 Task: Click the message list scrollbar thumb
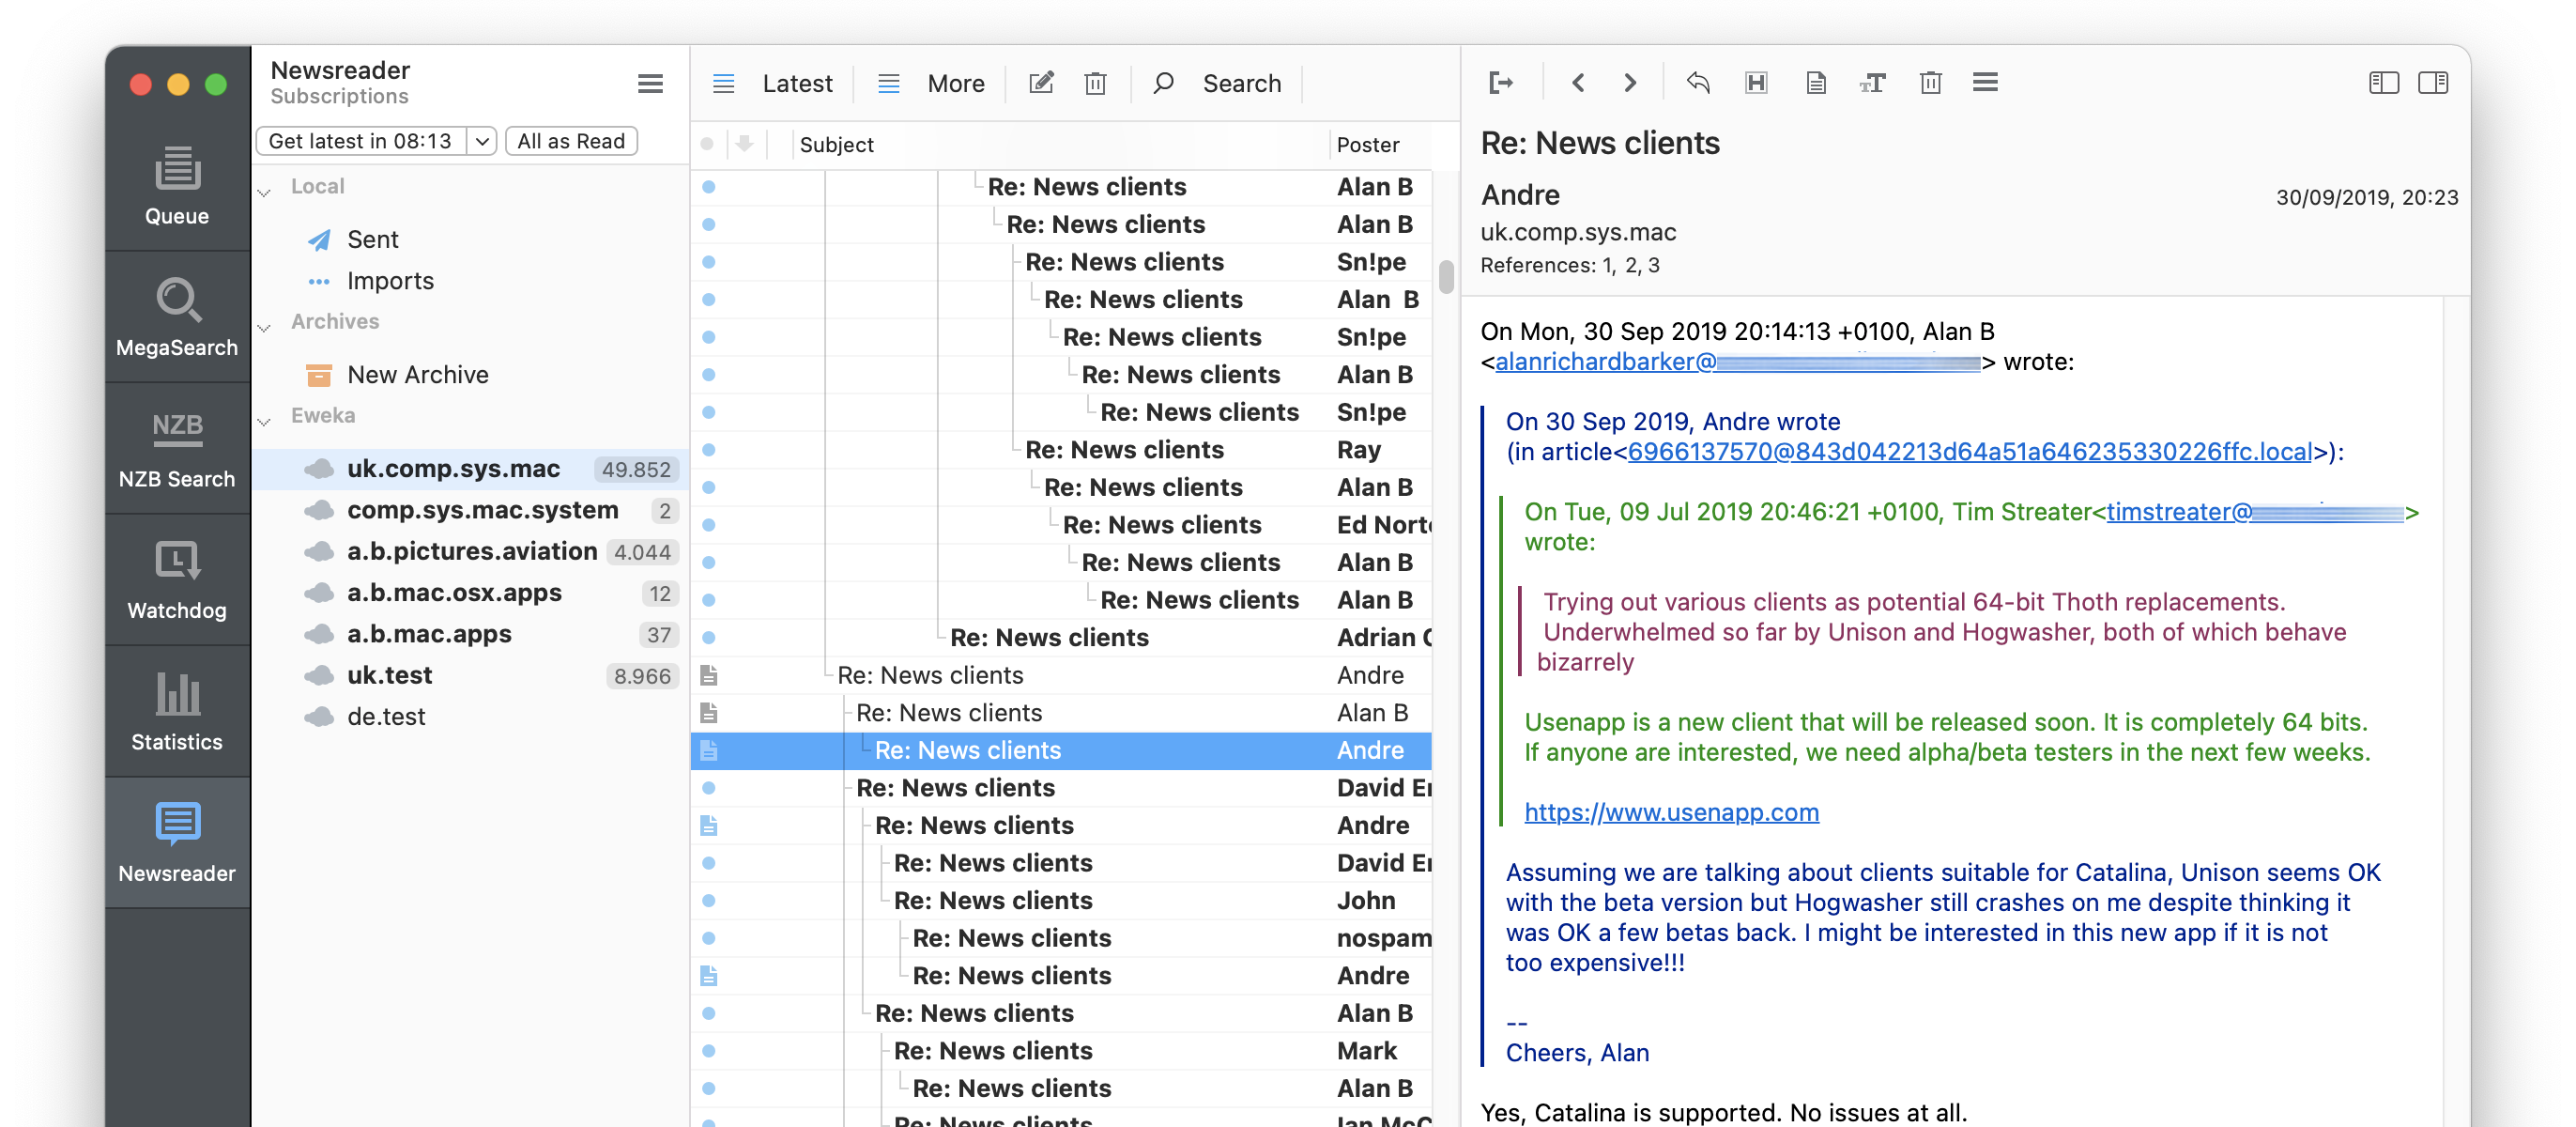[x=1446, y=277]
